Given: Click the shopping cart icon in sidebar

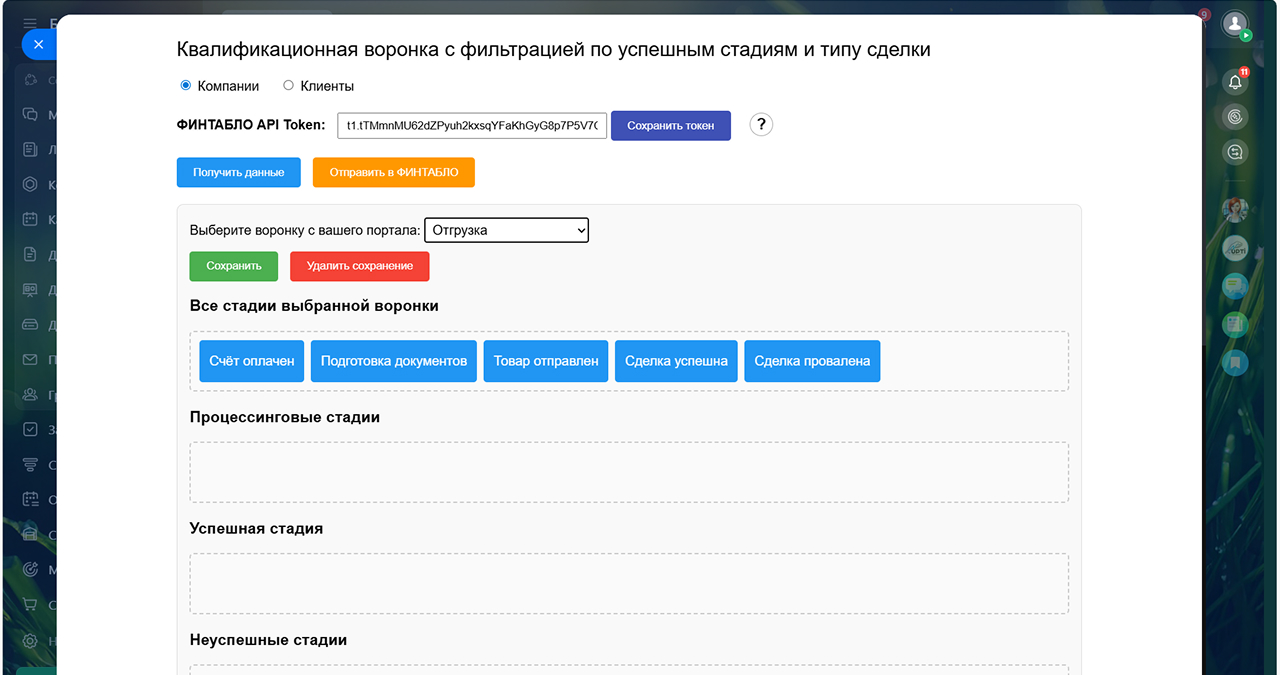Looking at the screenshot, I should tap(30, 605).
